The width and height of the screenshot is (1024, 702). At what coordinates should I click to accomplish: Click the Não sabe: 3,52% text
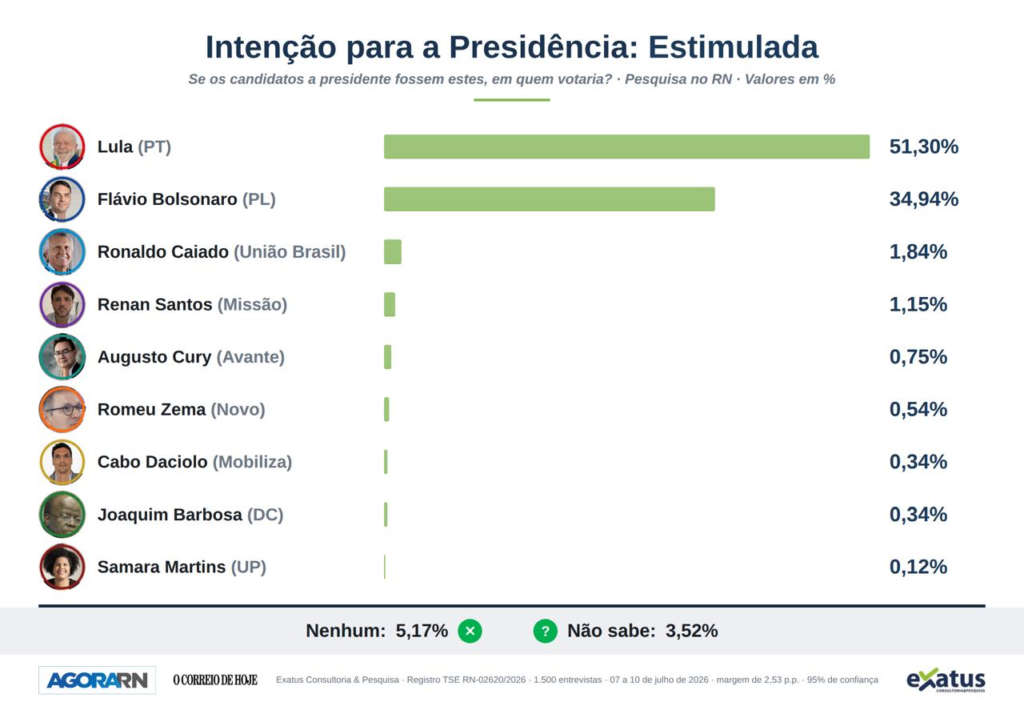pyautogui.click(x=643, y=631)
